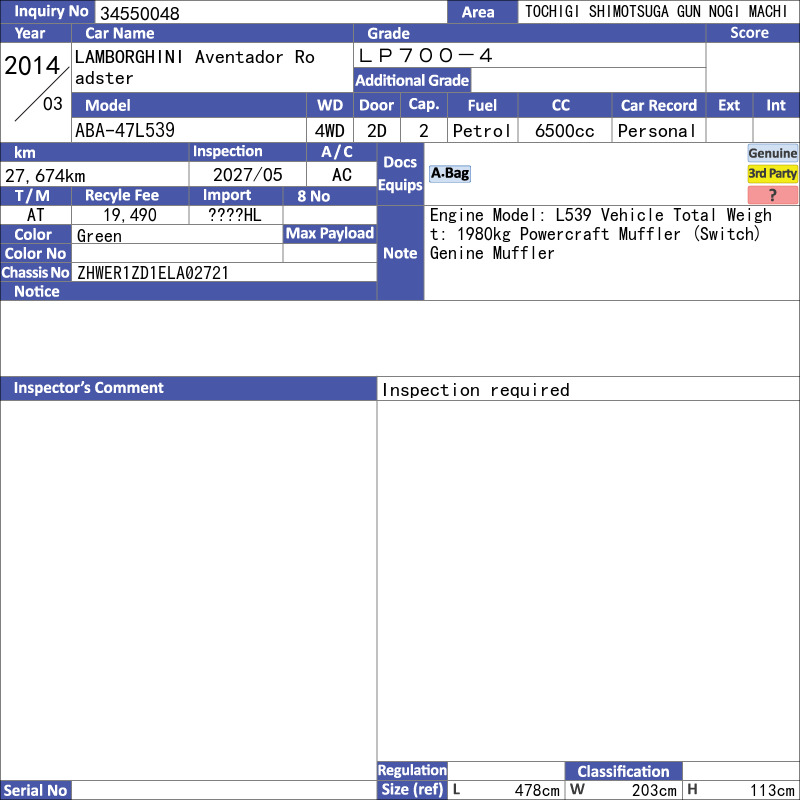Click the Inspection required comment
Viewport: 800px width, 800px height.
[476, 390]
